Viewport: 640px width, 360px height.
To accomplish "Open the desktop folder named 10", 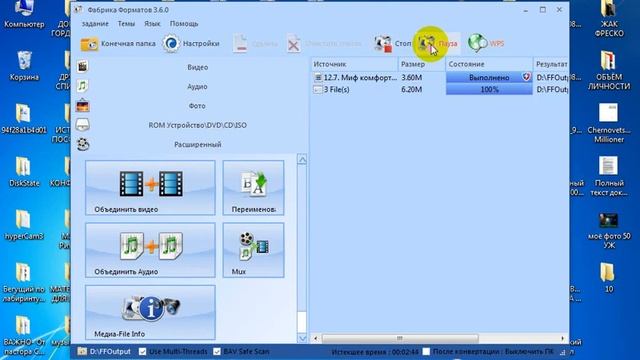I will click(x=608, y=278).
